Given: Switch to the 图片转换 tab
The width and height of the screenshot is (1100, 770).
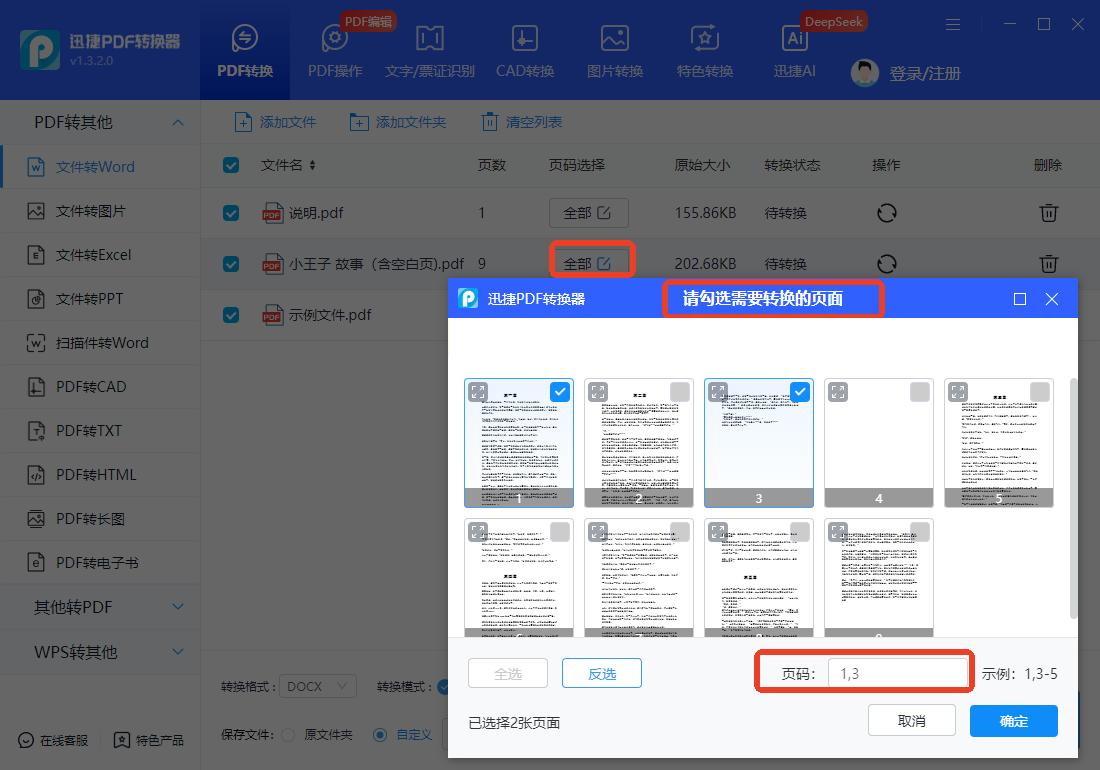Looking at the screenshot, I should tap(614, 50).
